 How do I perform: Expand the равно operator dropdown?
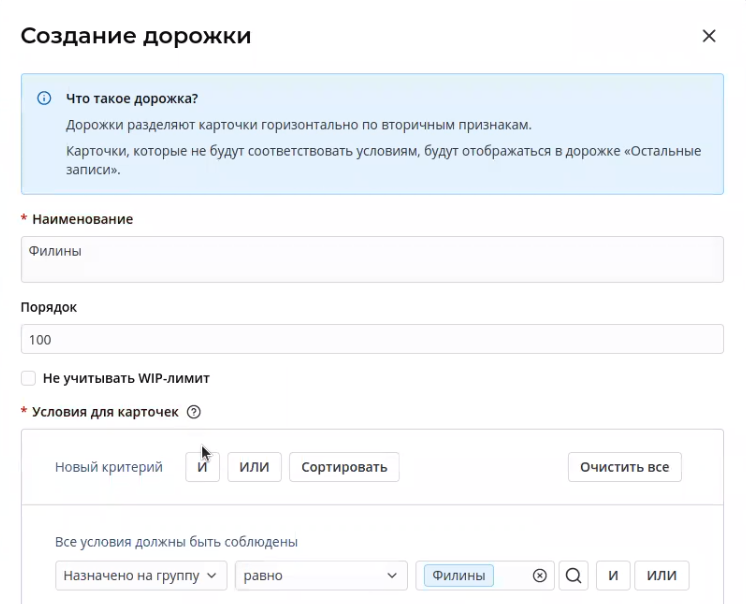click(x=321, y=575)
